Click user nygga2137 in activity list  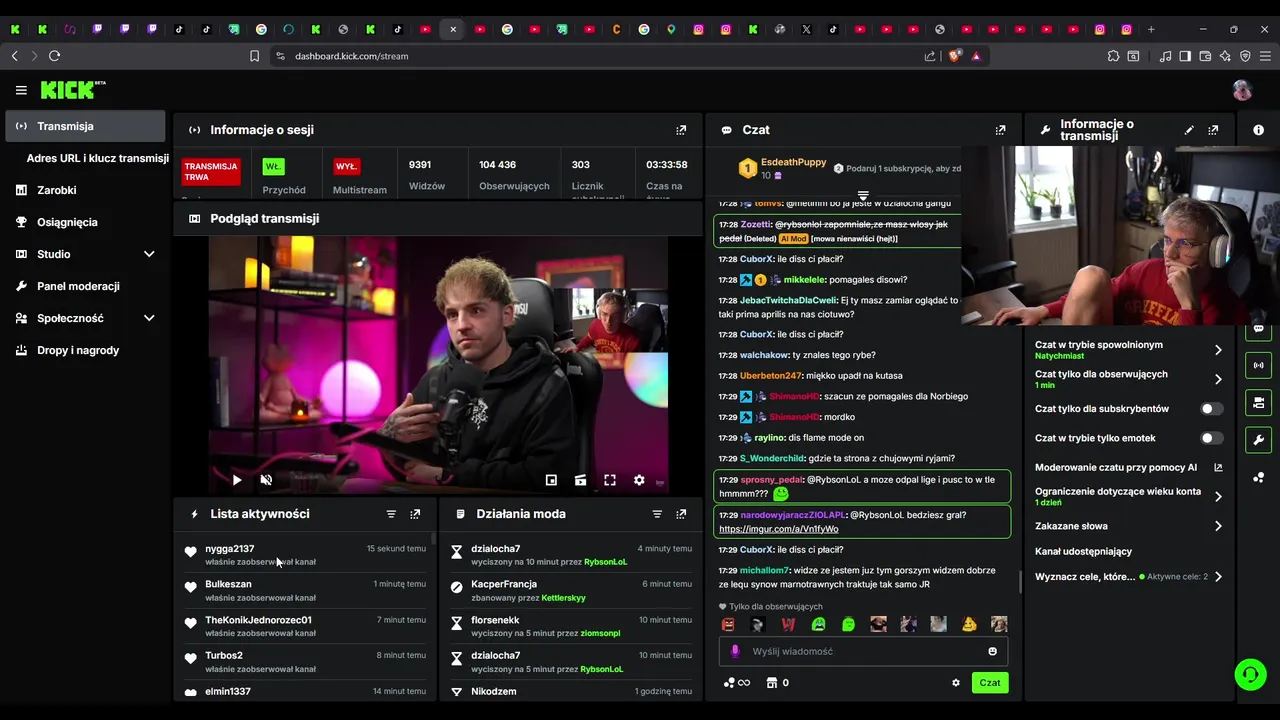click(230, 549)
